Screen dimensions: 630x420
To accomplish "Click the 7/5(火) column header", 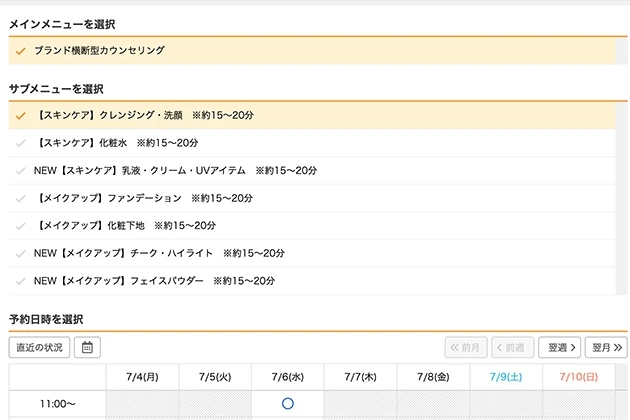I will (215, 377).
